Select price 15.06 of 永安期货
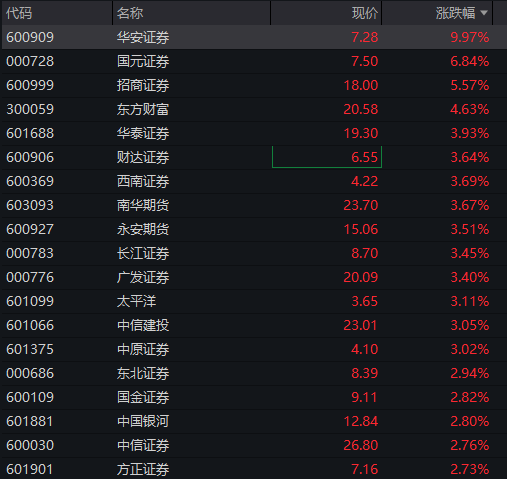This screenshot has width=507, height=479. pyautogui.click(x=361, y=229)
